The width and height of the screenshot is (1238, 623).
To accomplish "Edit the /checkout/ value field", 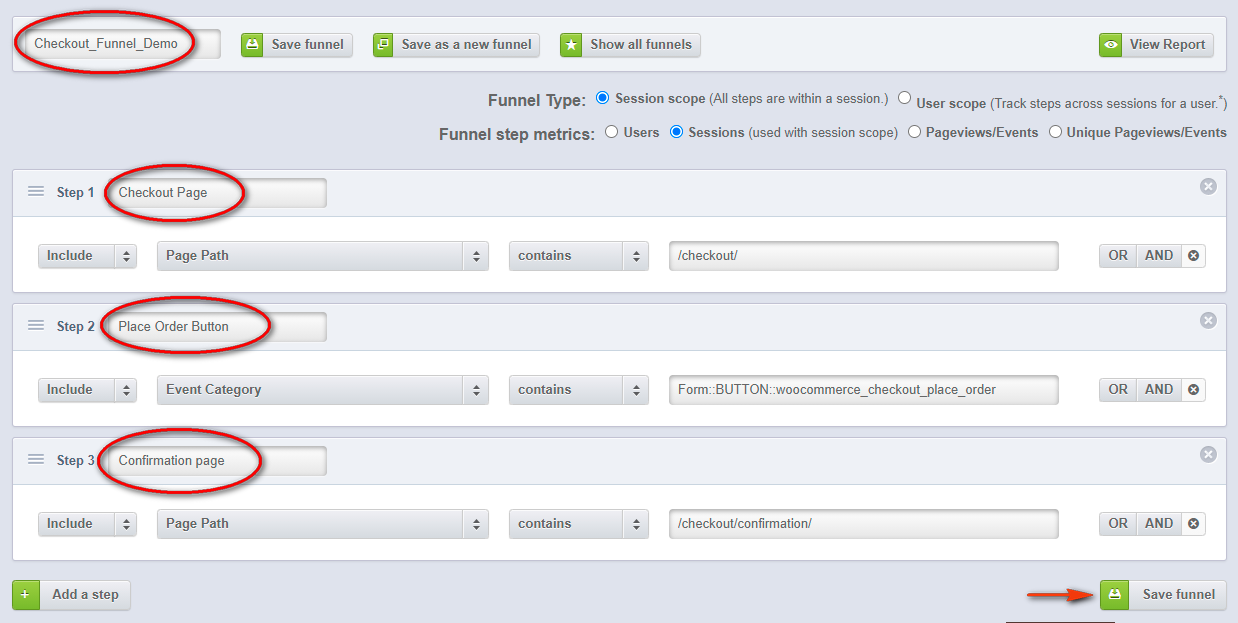I will coord(864,256).
